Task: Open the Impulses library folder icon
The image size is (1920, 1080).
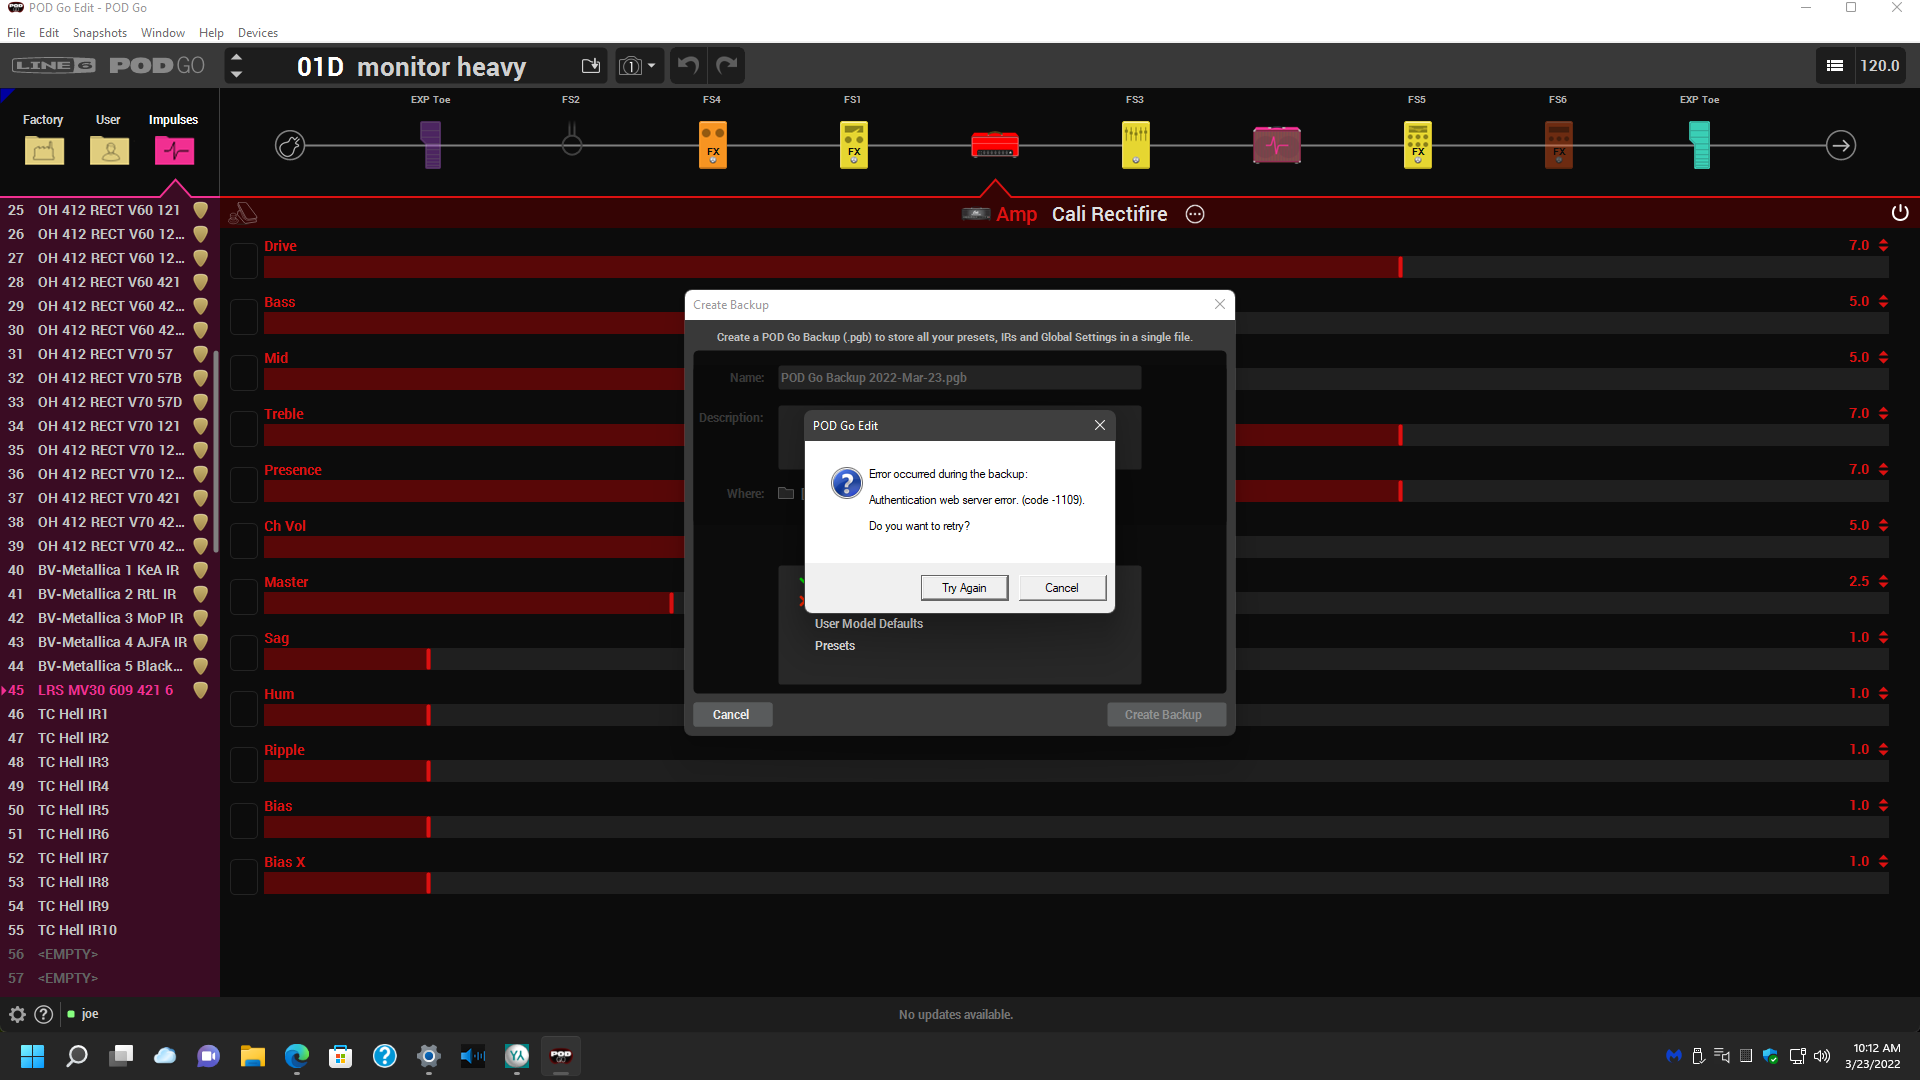Action: pos(174,151)
